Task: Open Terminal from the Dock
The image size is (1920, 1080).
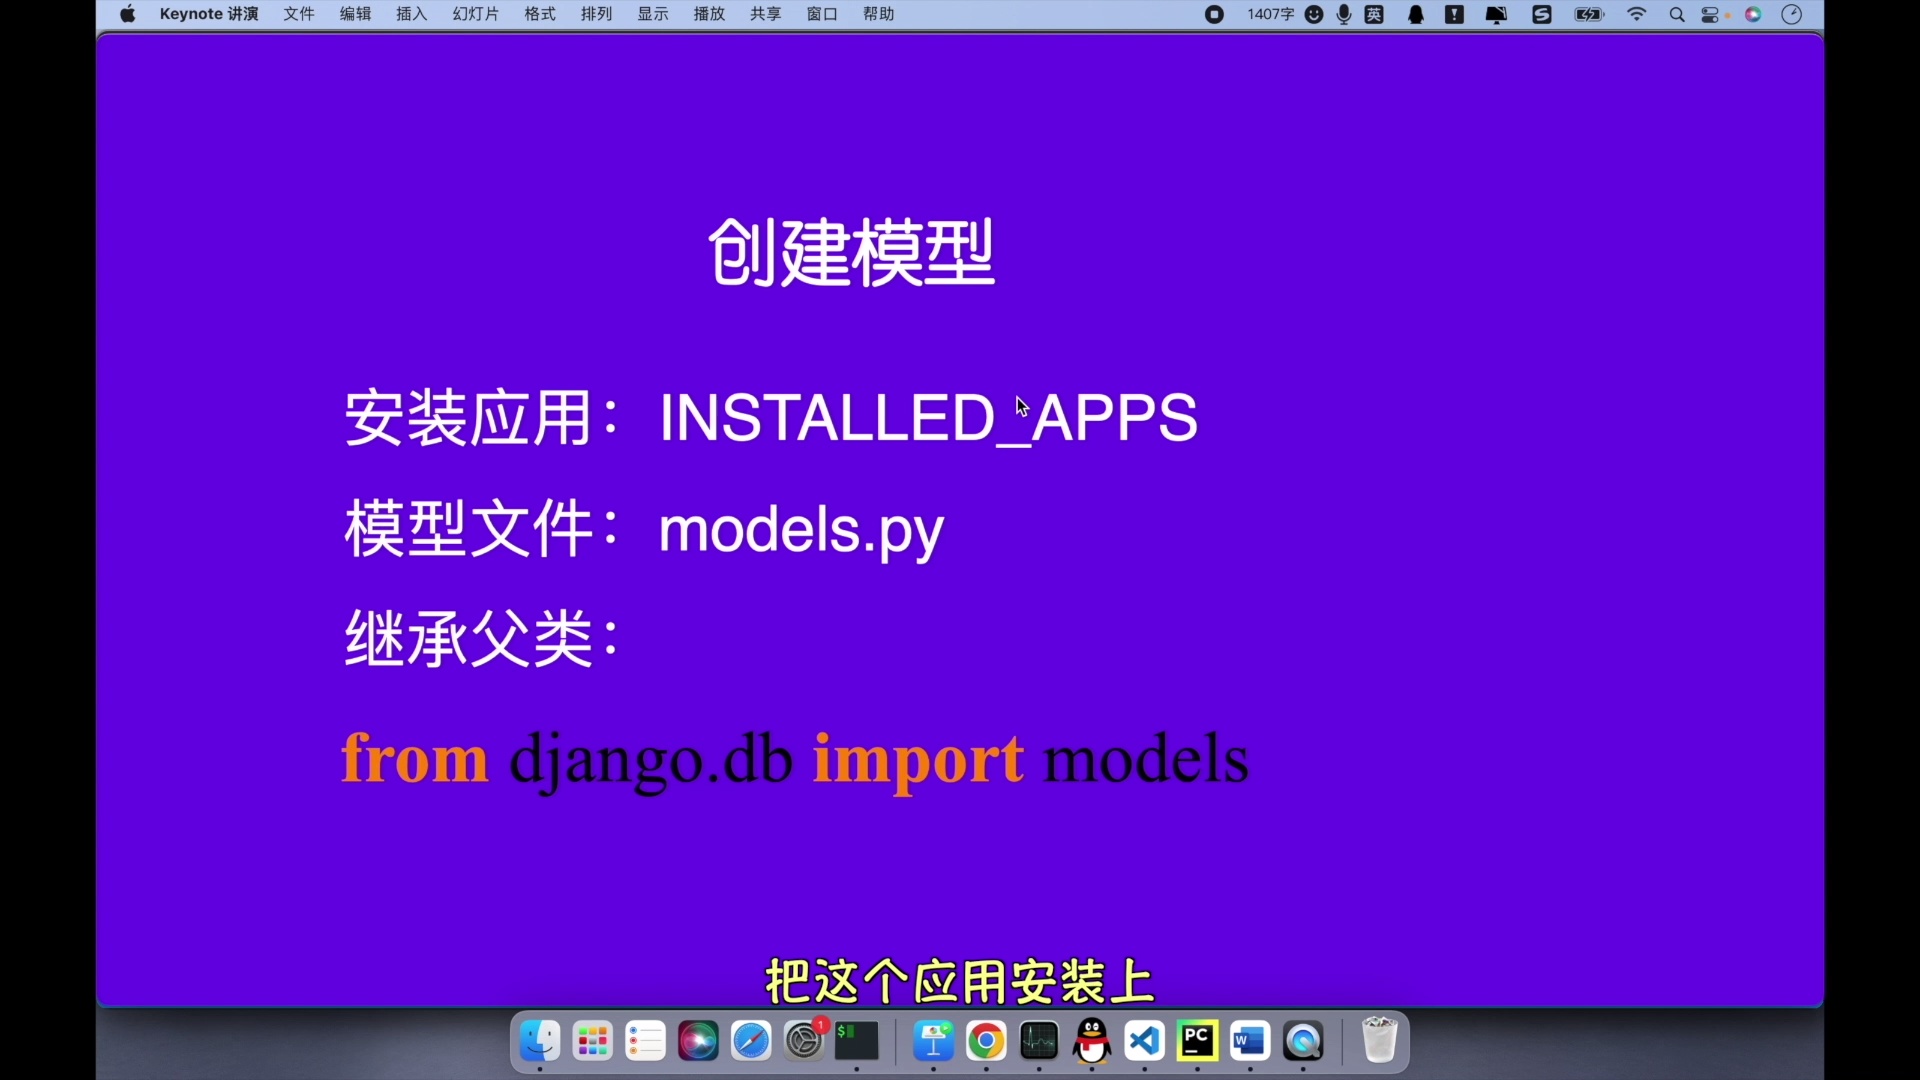Action: [857, 1042]
